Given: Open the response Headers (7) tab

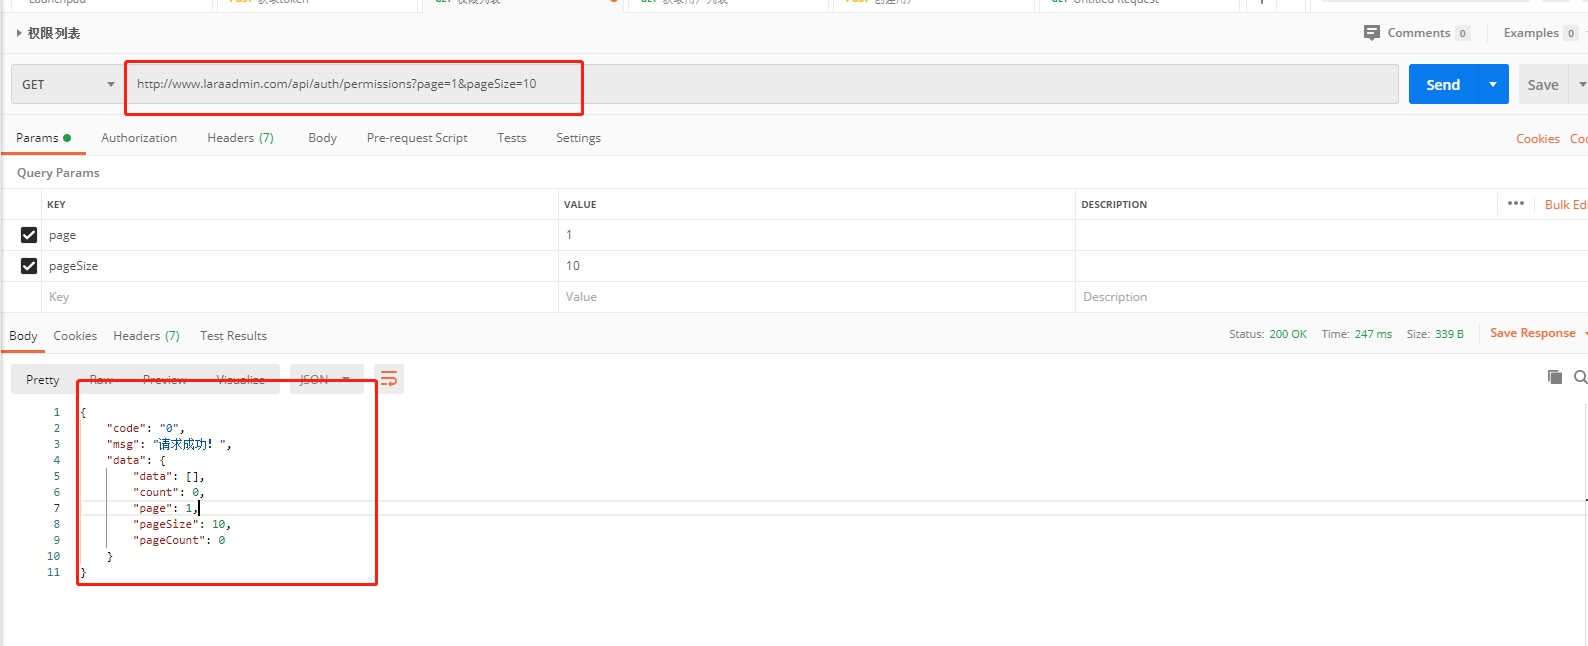Looking at the screenshot, I should (146, 336).
